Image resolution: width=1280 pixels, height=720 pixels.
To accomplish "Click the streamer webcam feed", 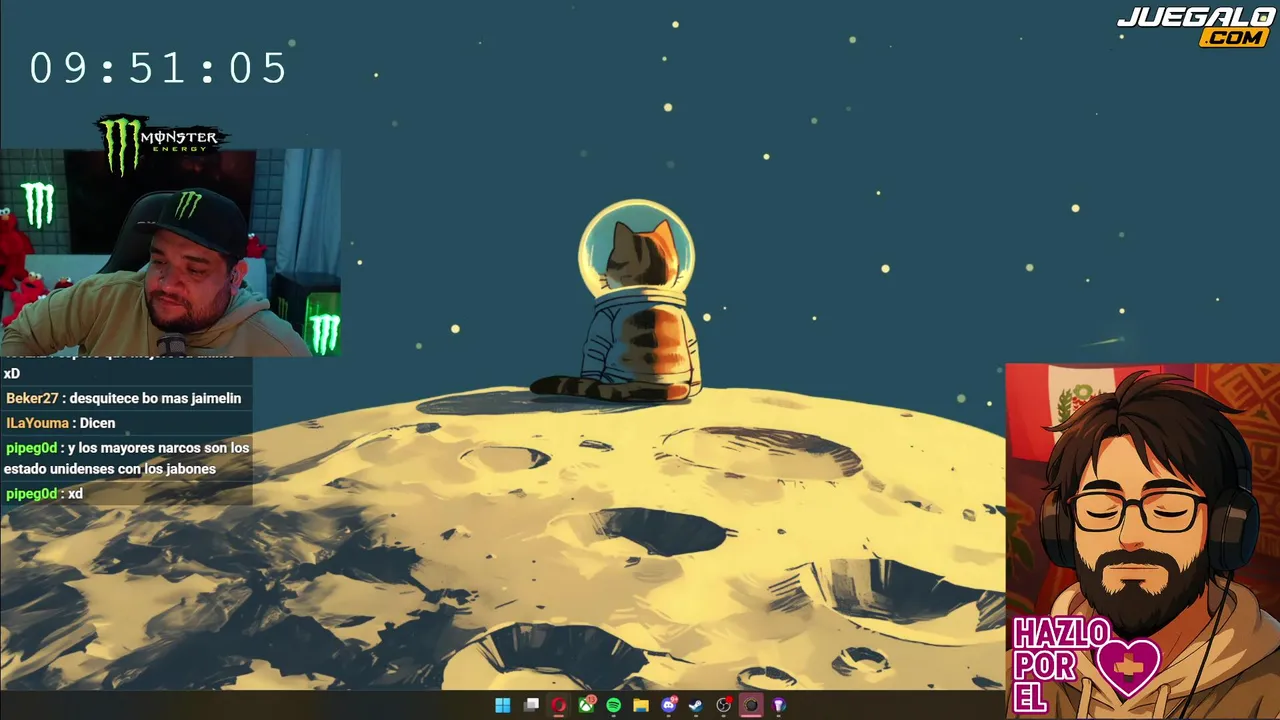I will (170, 252).
